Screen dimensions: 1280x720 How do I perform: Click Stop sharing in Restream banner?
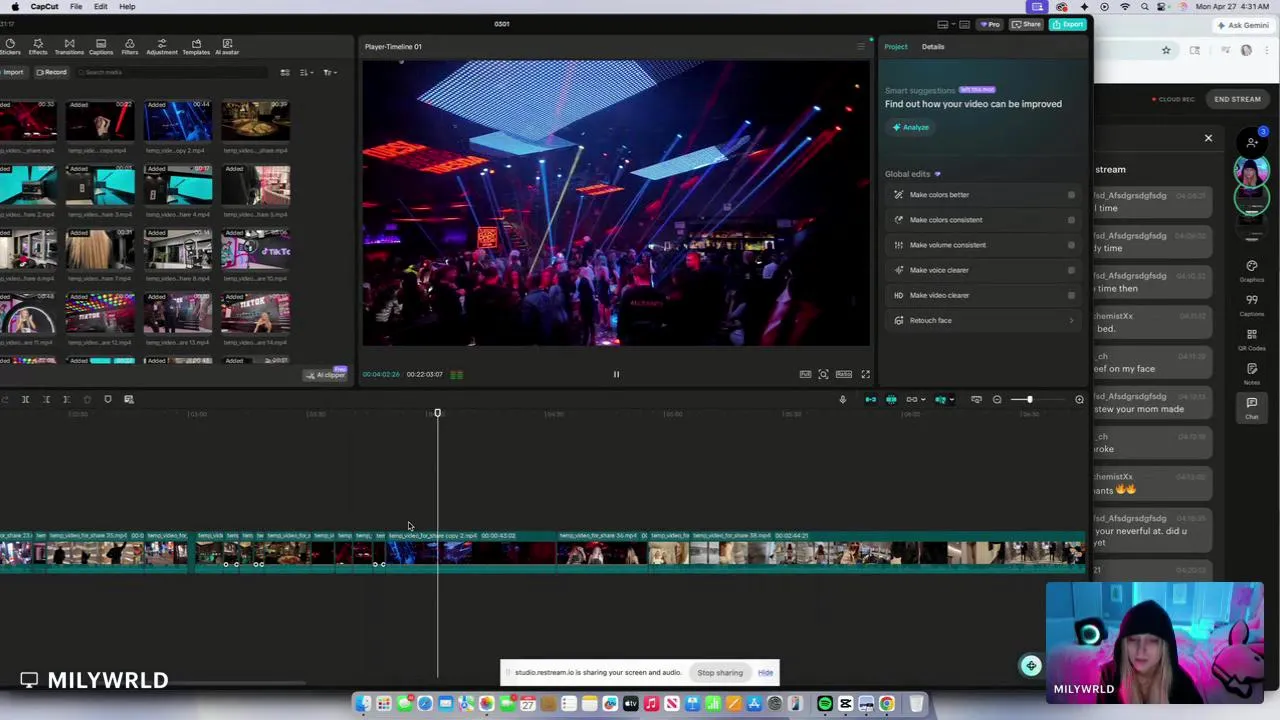(720, 672)
